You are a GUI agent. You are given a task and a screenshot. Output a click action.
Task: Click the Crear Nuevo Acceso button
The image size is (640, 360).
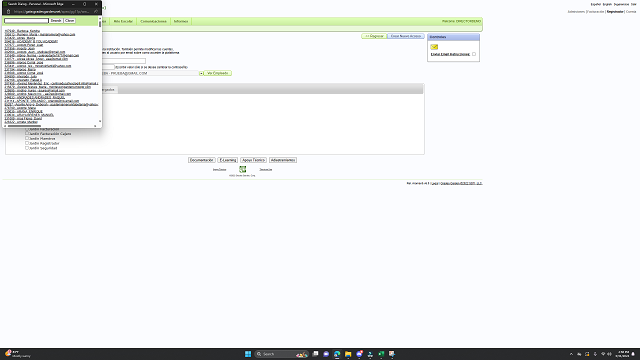point(406,36)
